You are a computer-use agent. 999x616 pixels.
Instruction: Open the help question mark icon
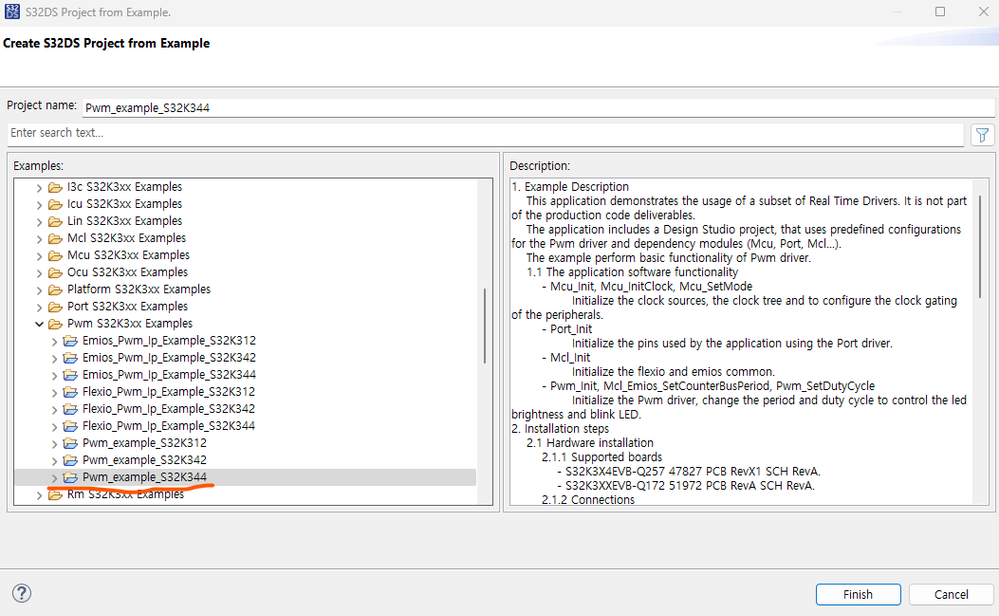22,593
